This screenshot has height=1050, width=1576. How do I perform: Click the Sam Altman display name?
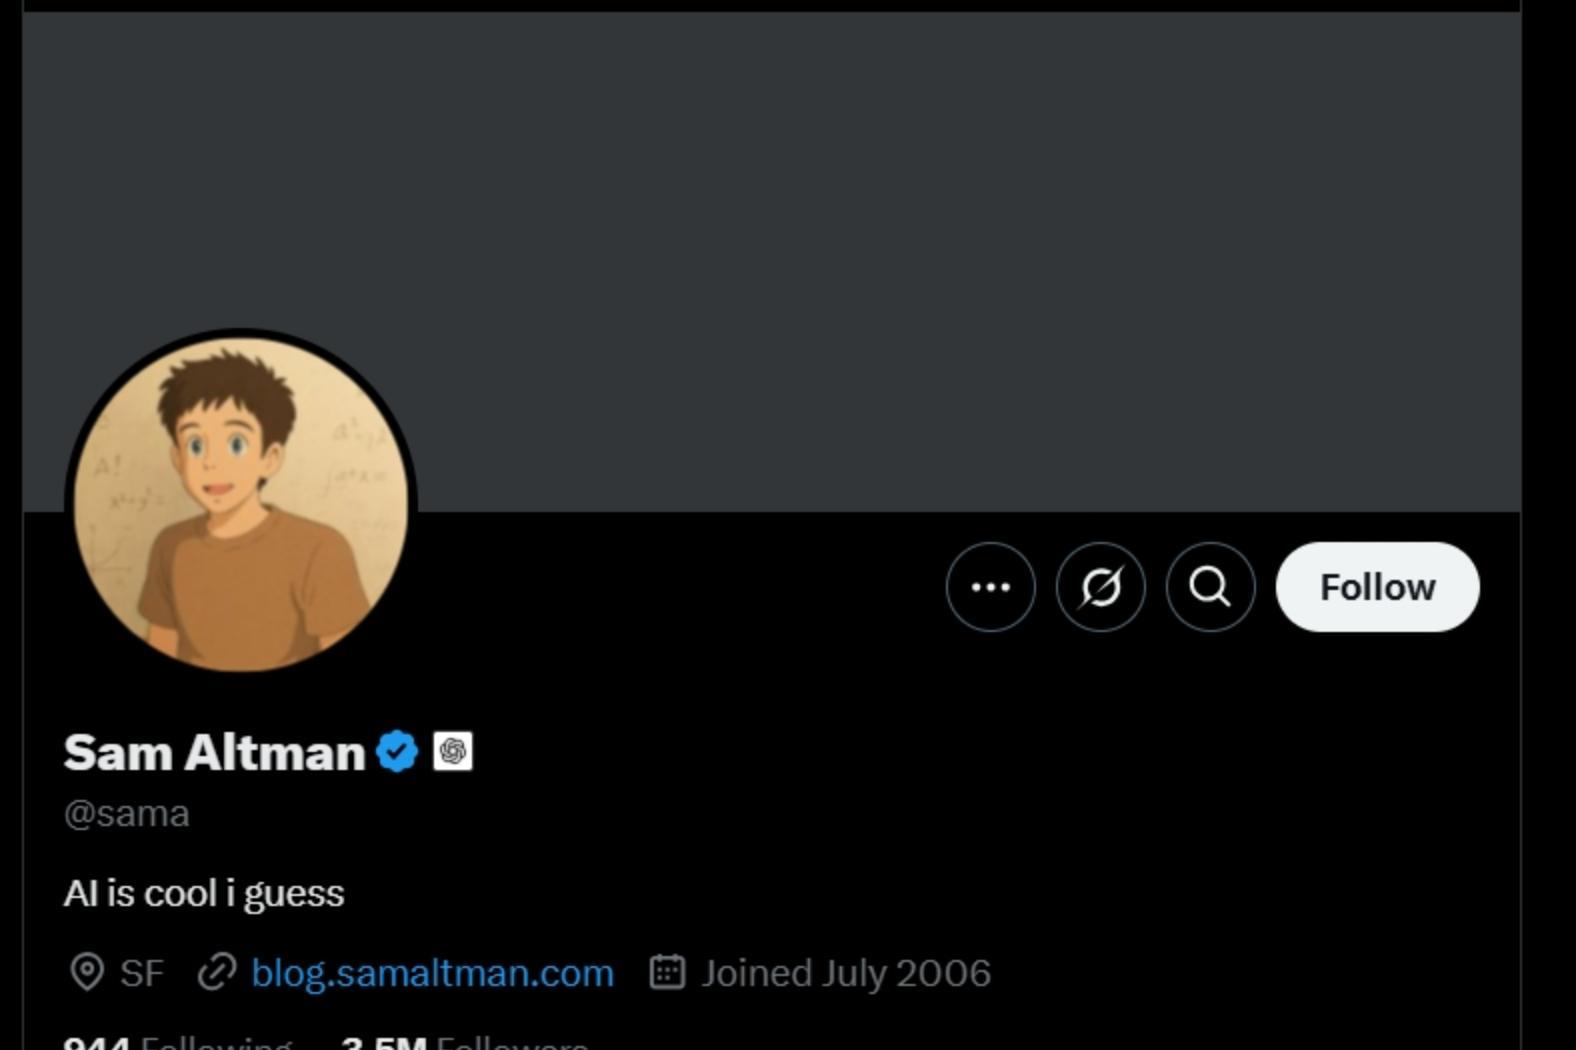214,752
